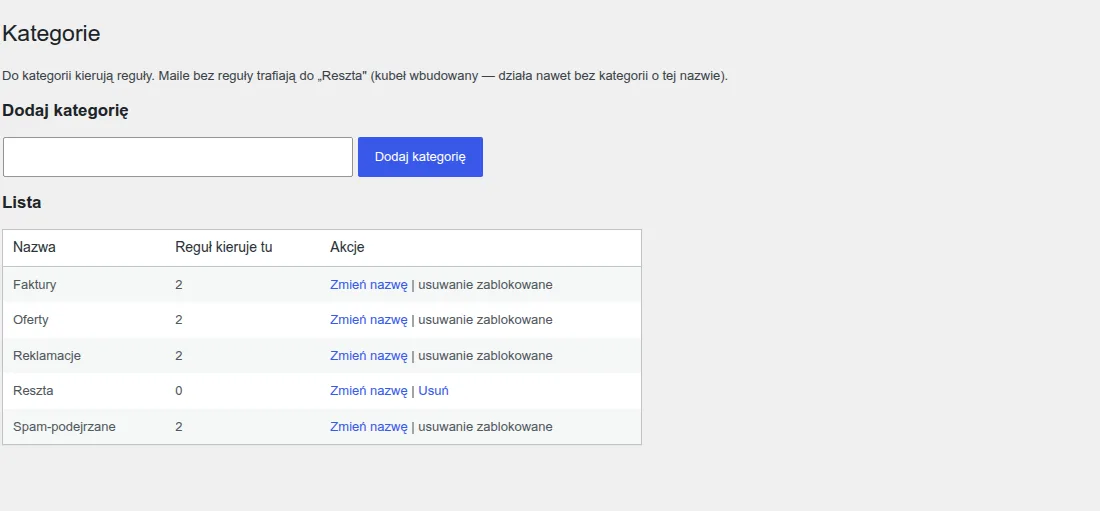The image size is (1100, 511).
Task: Click usuwanie zablokowane text in Spam-podejrzane row
Action: [x=485, y=426]
